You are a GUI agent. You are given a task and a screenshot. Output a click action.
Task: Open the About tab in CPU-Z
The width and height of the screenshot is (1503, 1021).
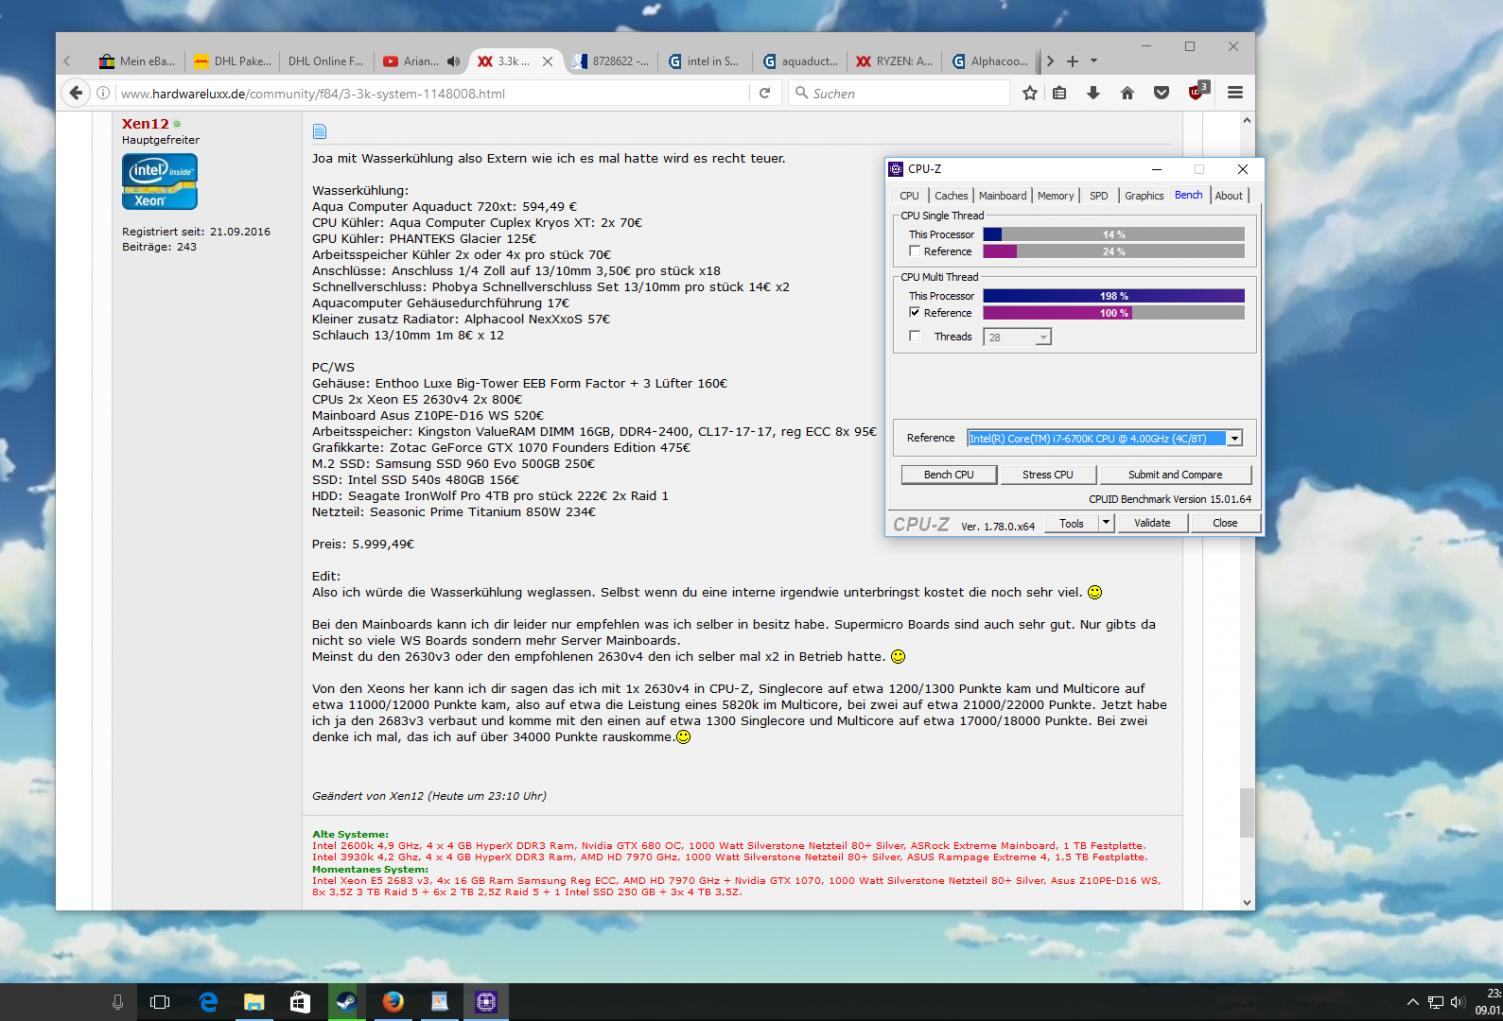(1229, 196)
